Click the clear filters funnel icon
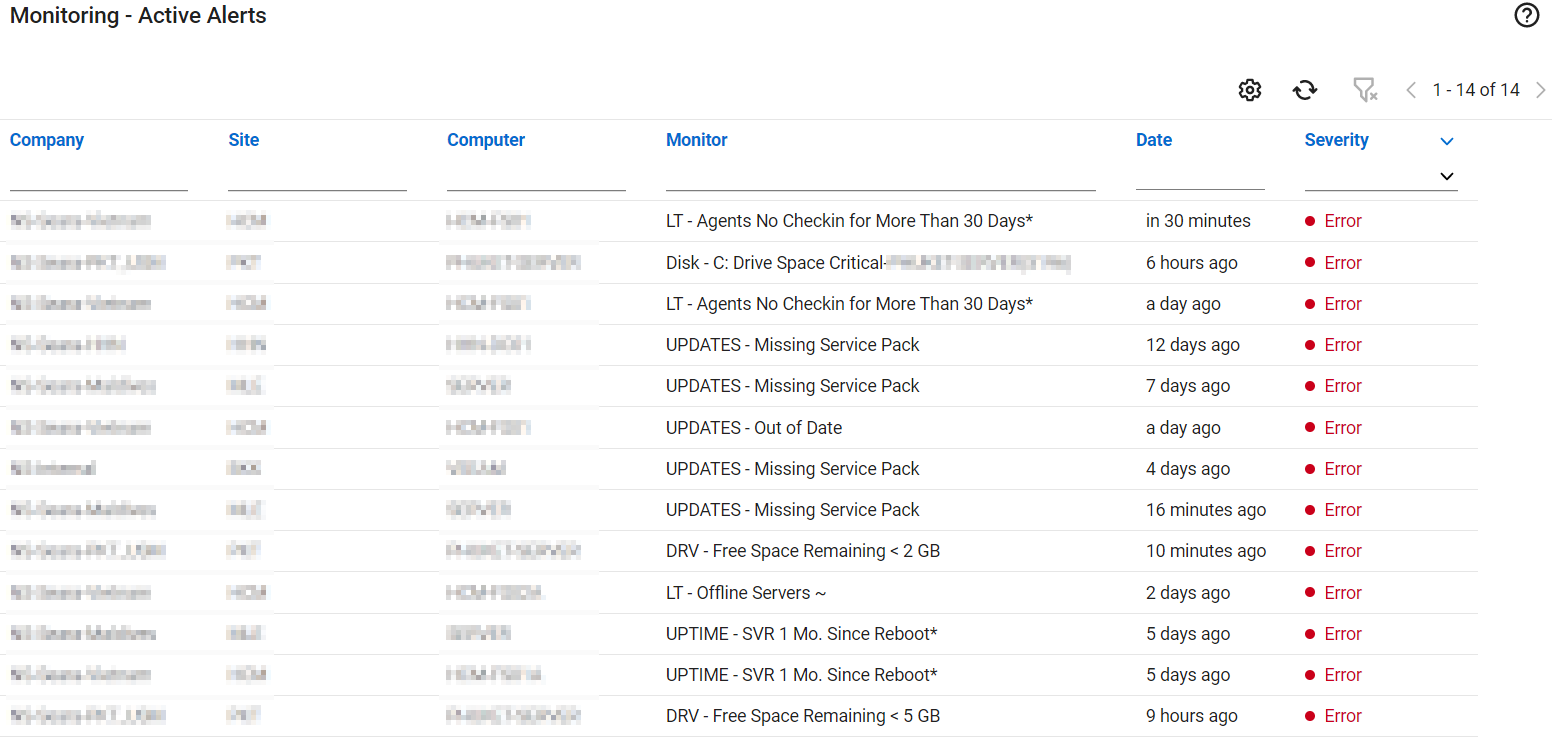1552x740 pixels. point(1364,90)
